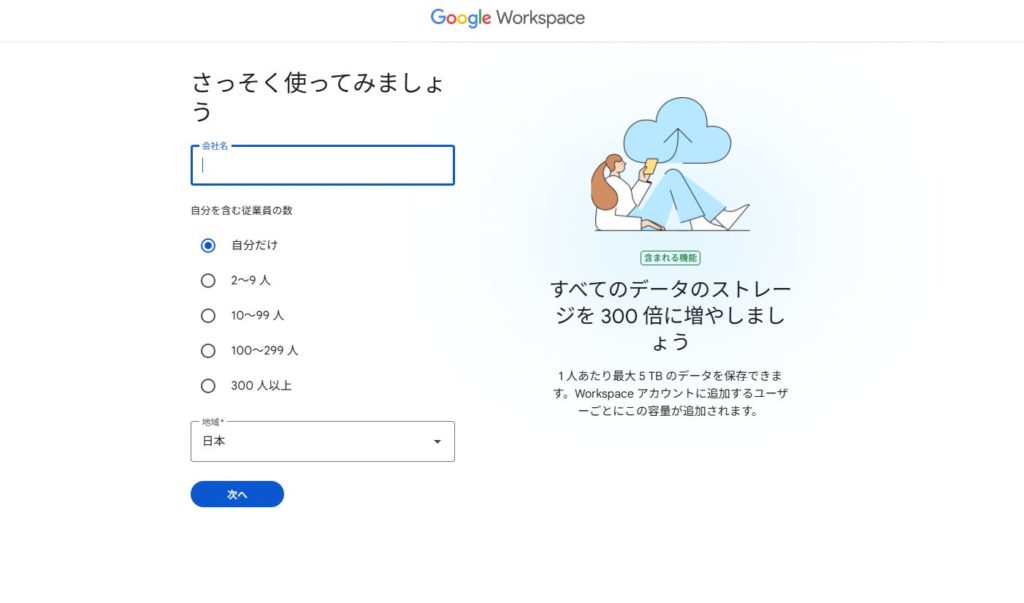1024x603 pixels.
Task: Select the 自分だけ radio button
Action: (x=208, y=245)
